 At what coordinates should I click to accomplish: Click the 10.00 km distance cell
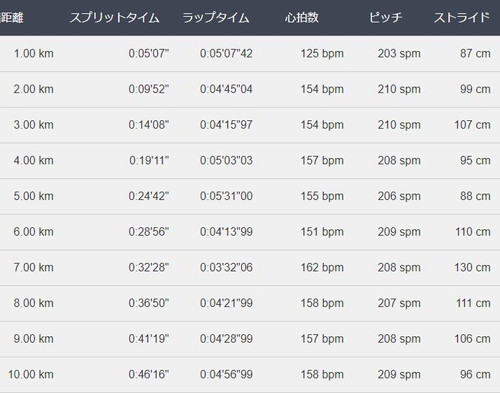tap(31, 374)
